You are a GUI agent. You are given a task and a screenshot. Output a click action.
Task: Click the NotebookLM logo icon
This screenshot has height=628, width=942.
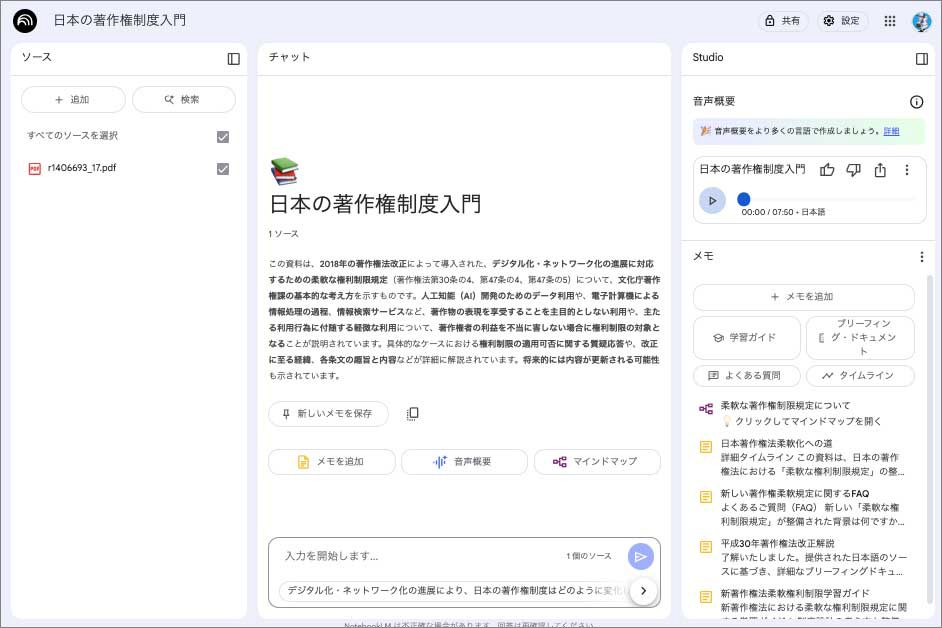pyautogui.click(x=26, y=21)
